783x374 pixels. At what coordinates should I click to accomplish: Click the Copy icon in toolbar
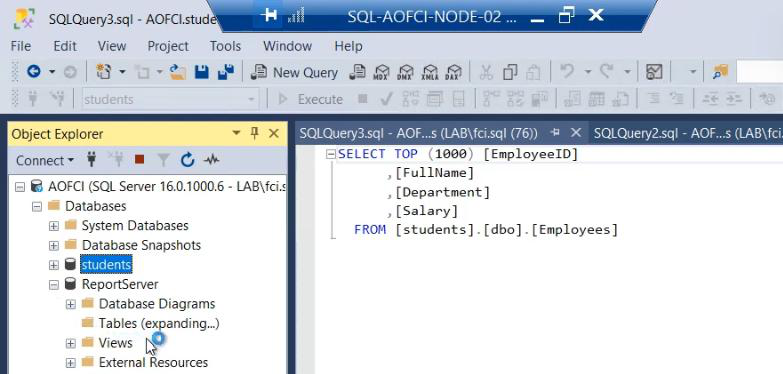[x=510, y=72]
